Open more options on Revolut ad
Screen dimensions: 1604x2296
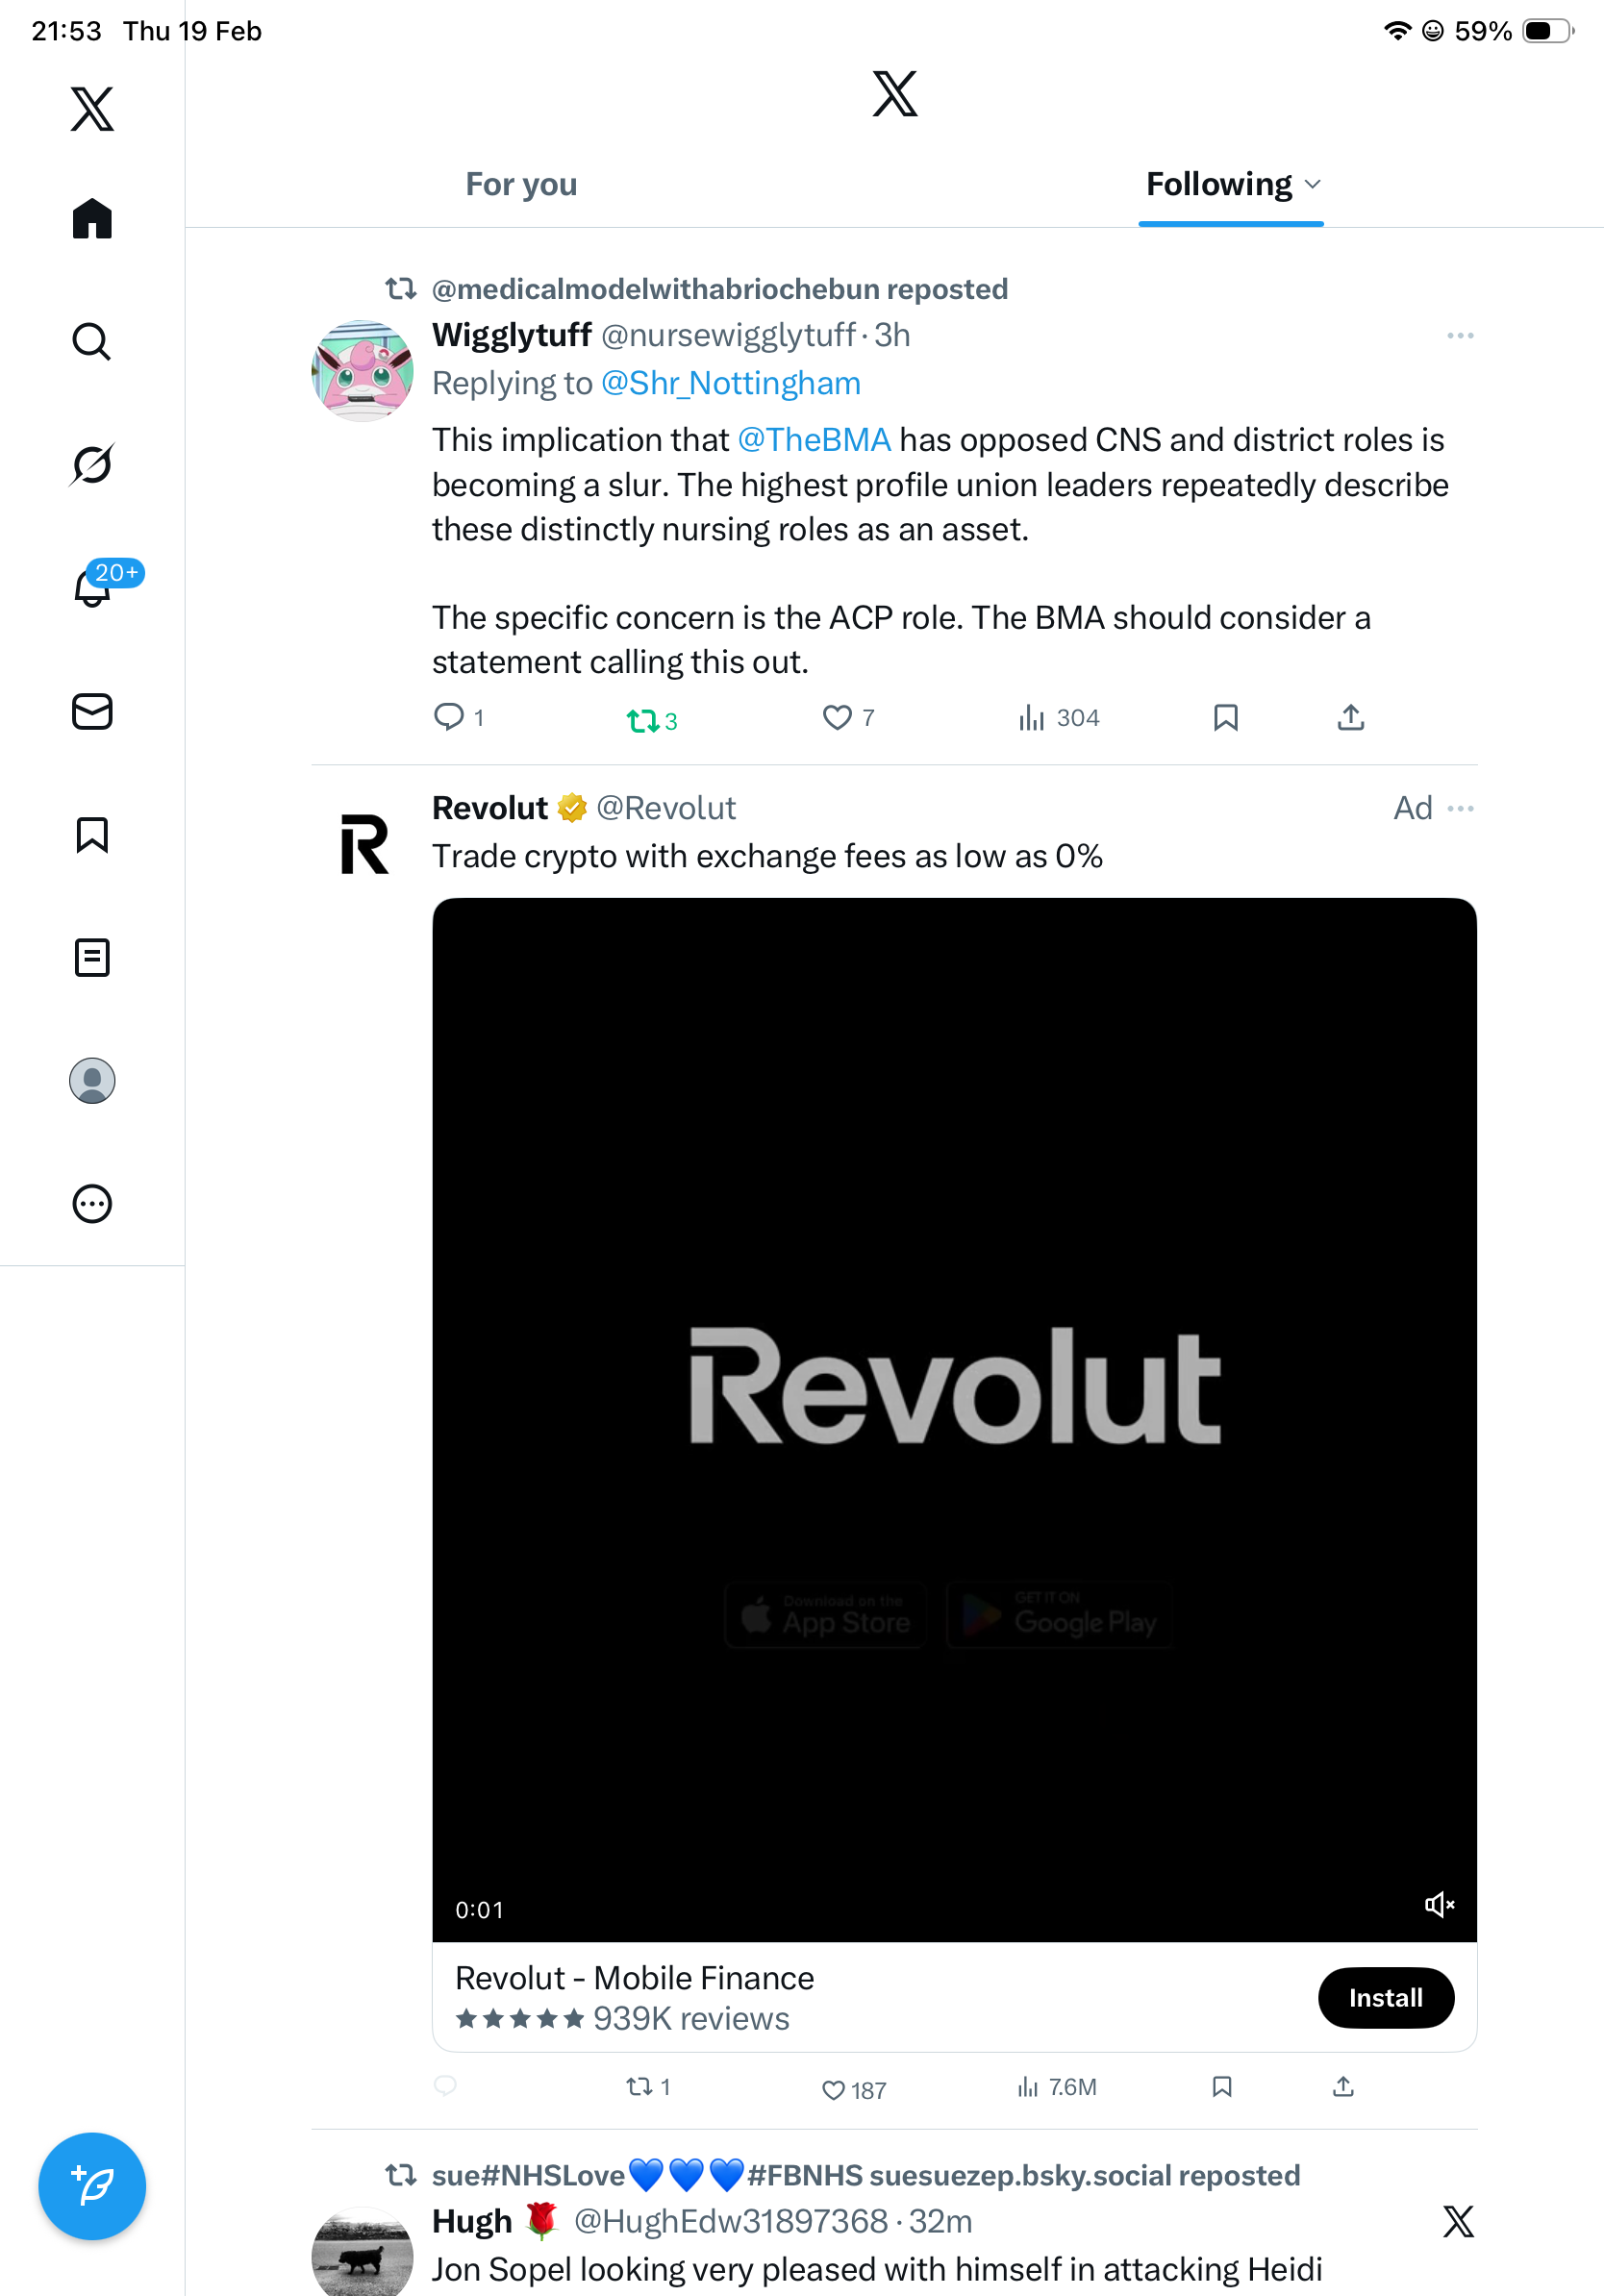coord(1460,808)
